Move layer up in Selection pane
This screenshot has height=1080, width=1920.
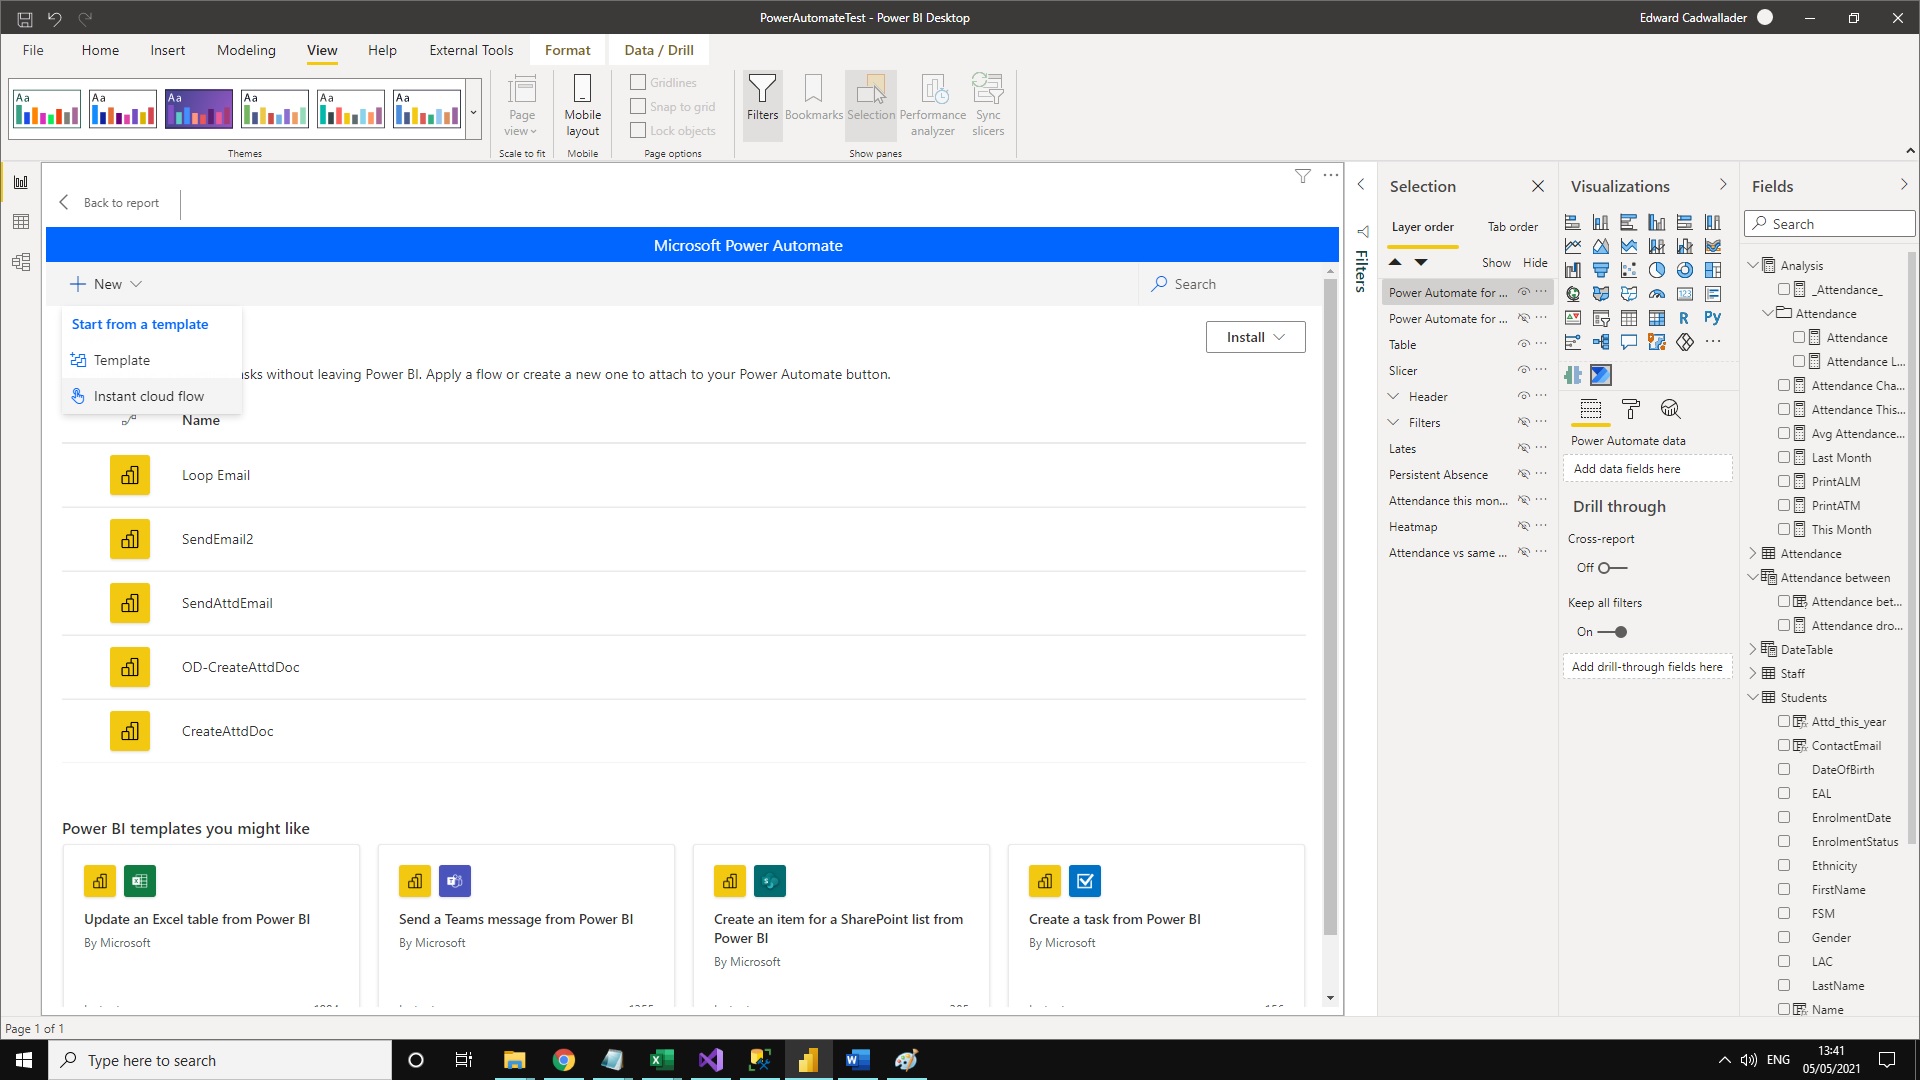[1395, 262]
